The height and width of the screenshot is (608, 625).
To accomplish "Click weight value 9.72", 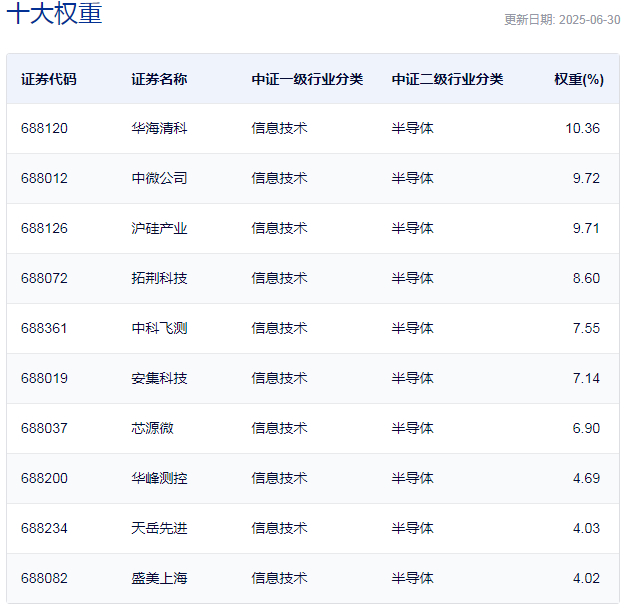I will [x=586, y=178].
